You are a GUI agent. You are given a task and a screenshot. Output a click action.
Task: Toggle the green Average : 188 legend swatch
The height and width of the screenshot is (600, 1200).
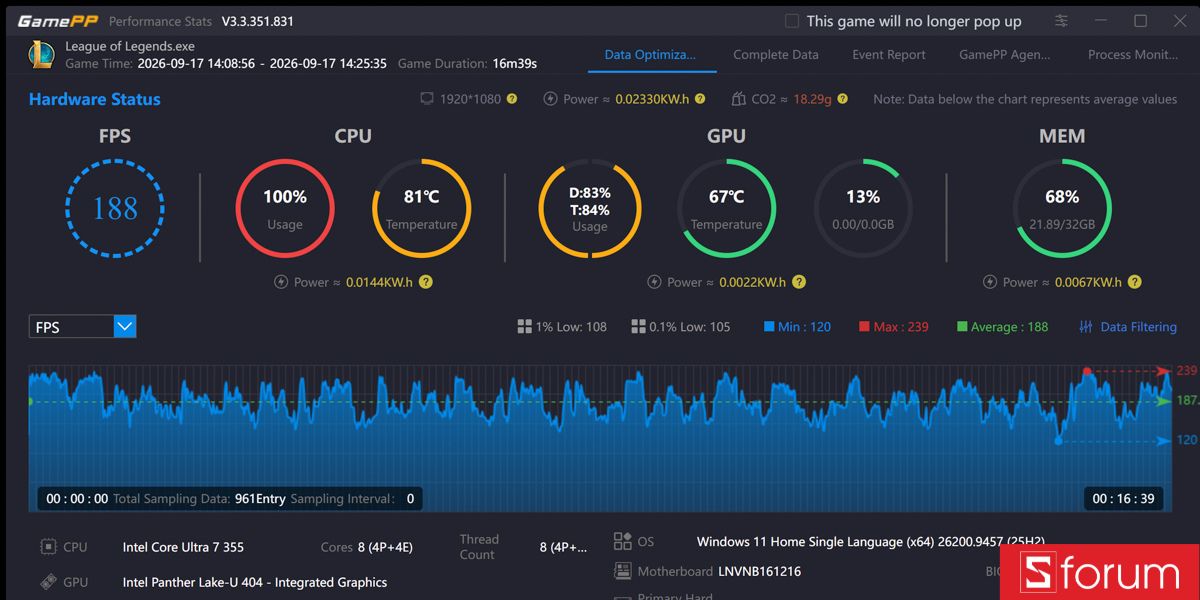coord(962,327)
